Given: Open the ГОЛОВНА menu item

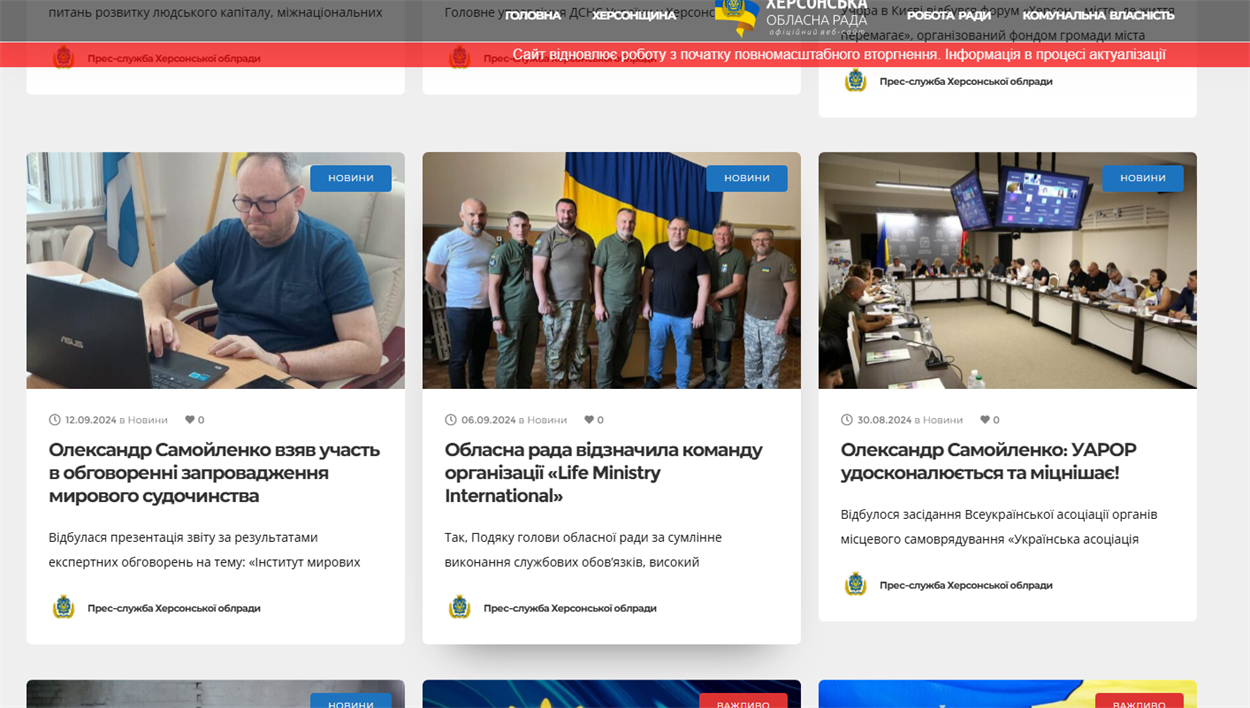Looking at the screenshot, I should coord(533,15).
